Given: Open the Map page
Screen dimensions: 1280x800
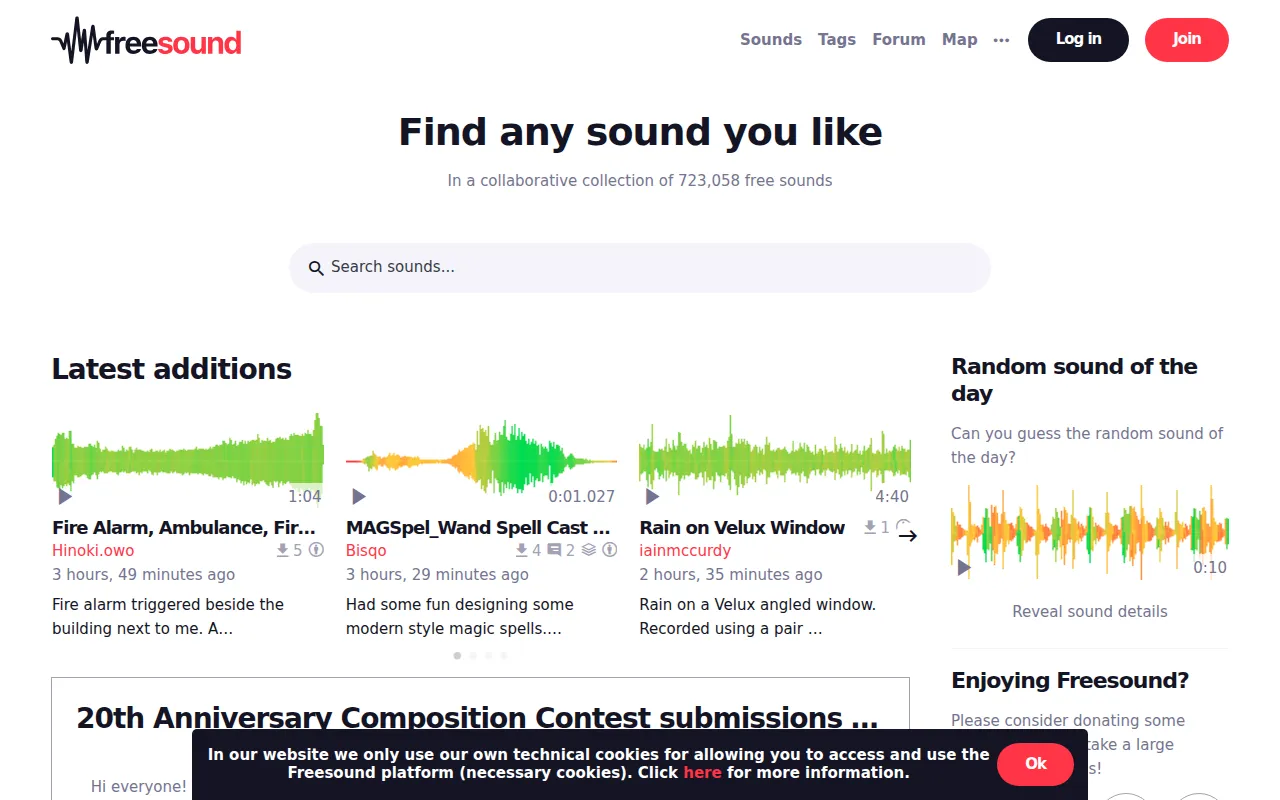Looking at the screenshot, I should pyautogui.click(x=960, y=40).
